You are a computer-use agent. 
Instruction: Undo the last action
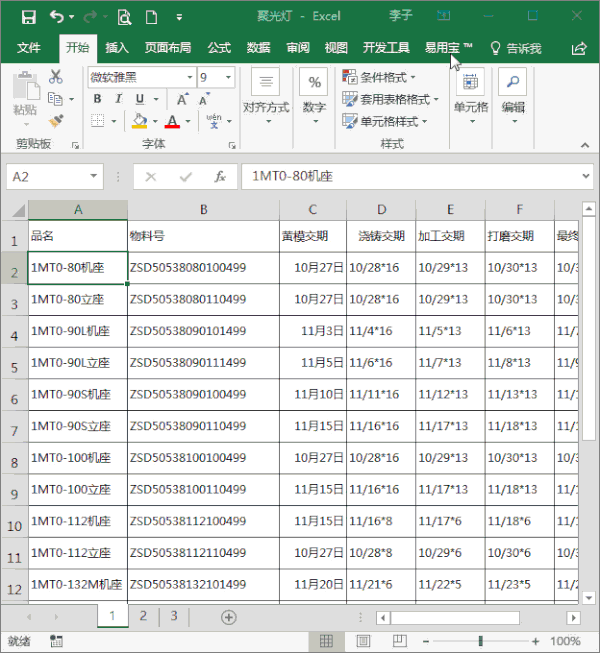[57, 17]
